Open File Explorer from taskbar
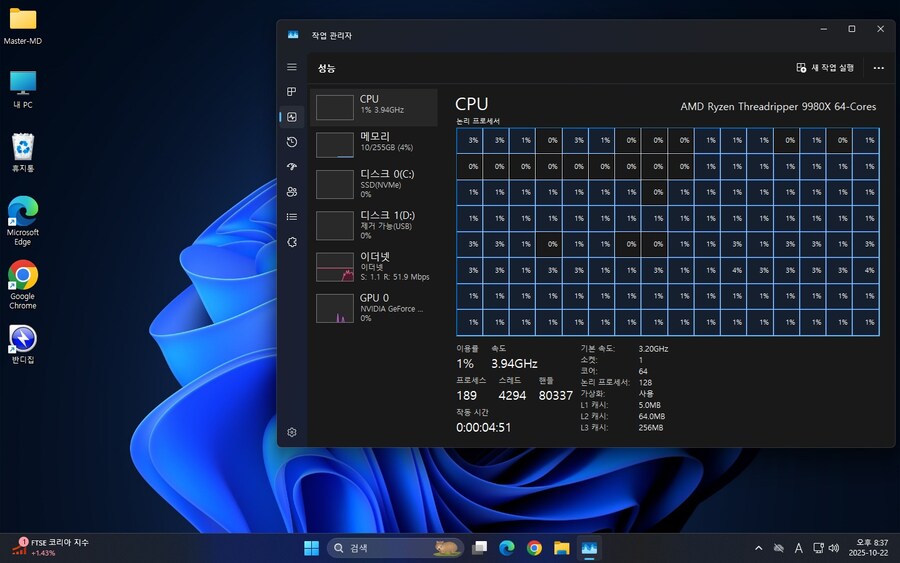The height and width of the screenshot is (563, 900). [562, 548]
